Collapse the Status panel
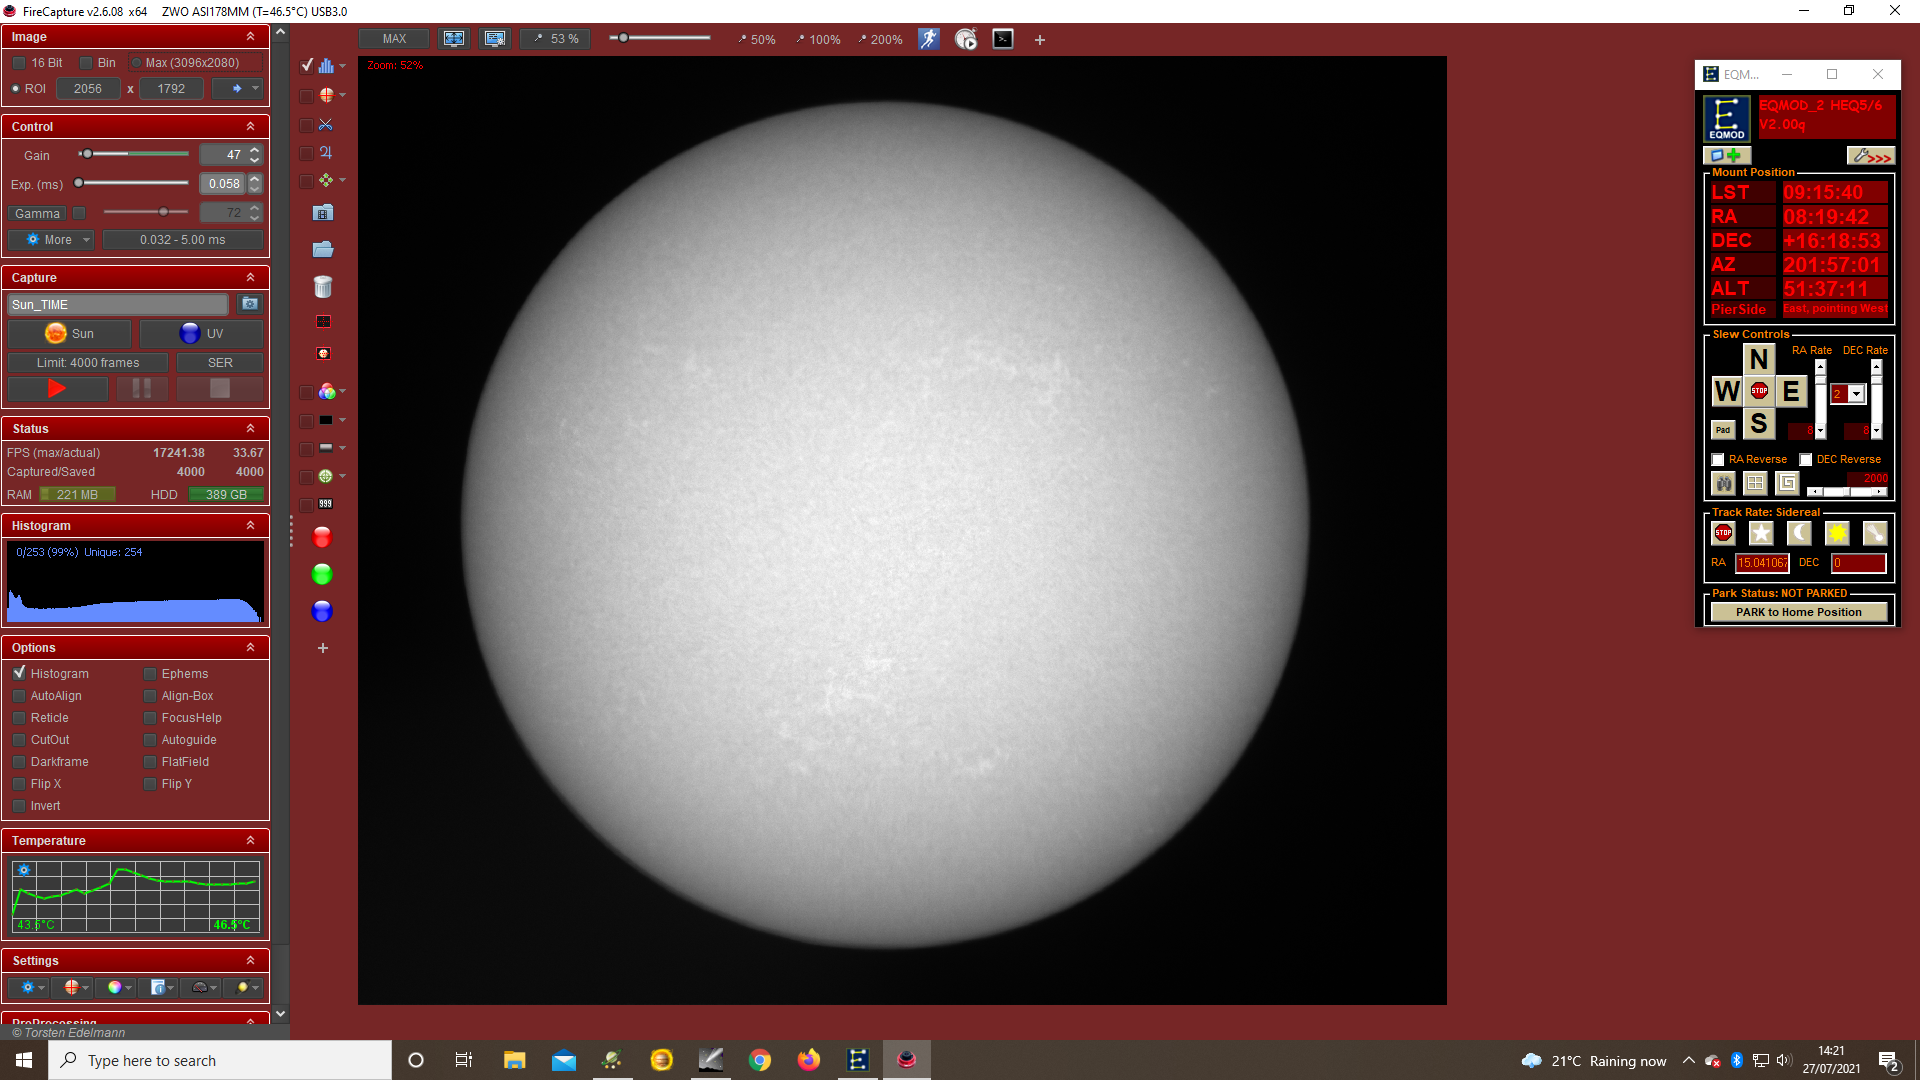1920x1080 pixels. (x=250, y=429)
